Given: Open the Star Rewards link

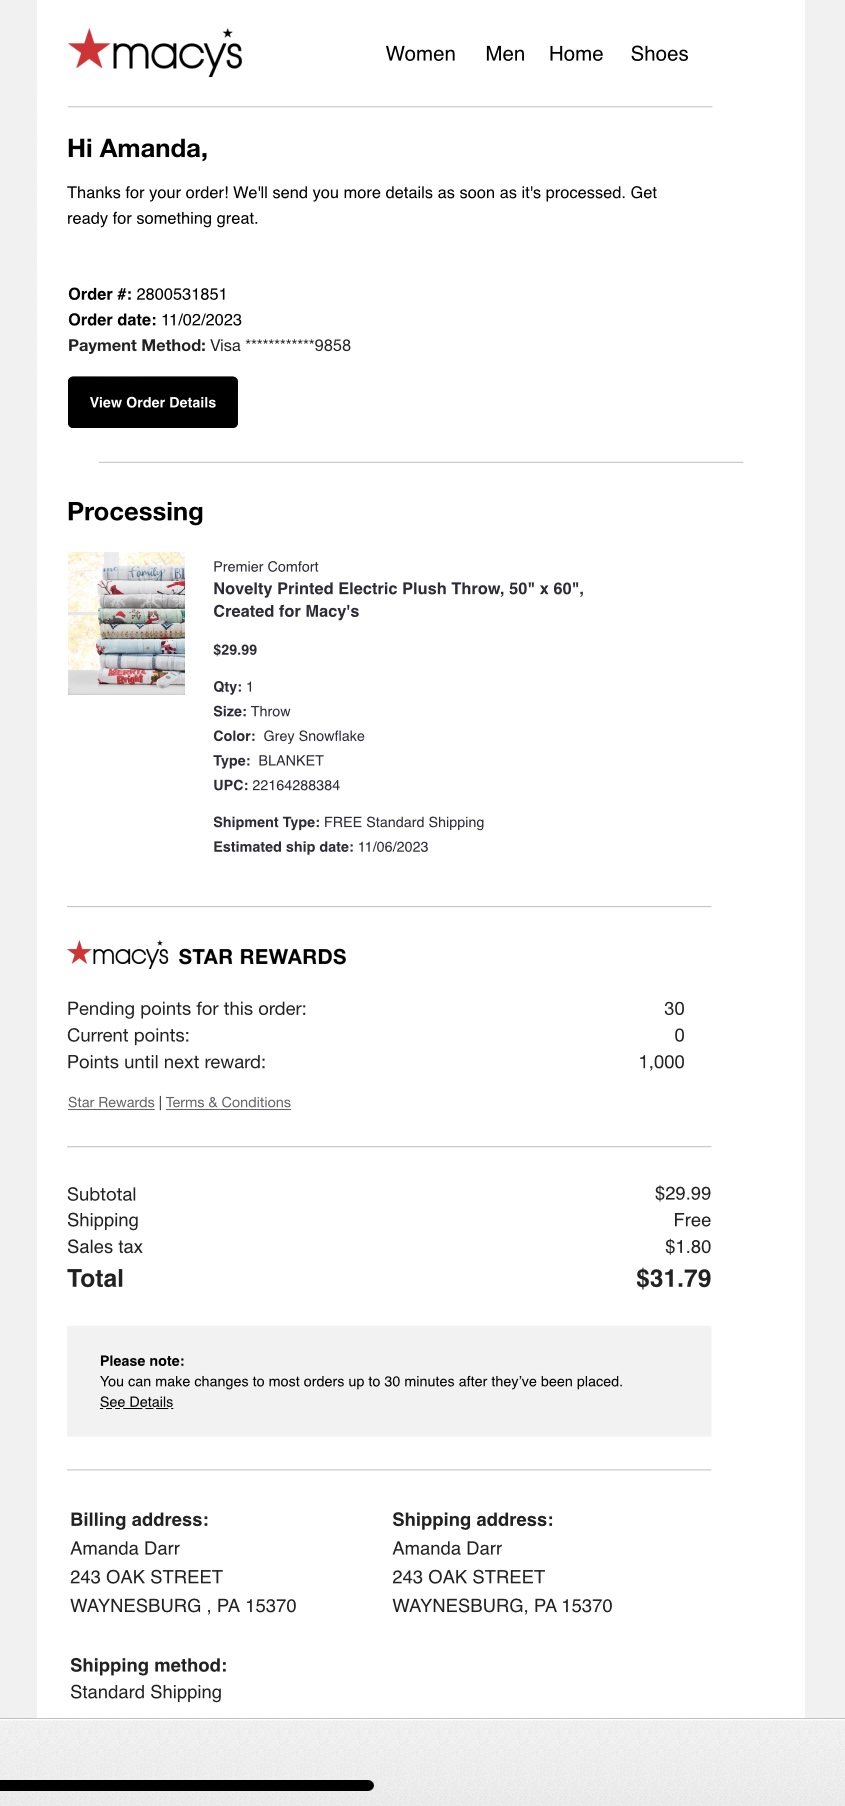Looking at the screenshot, I should 111,1102.
